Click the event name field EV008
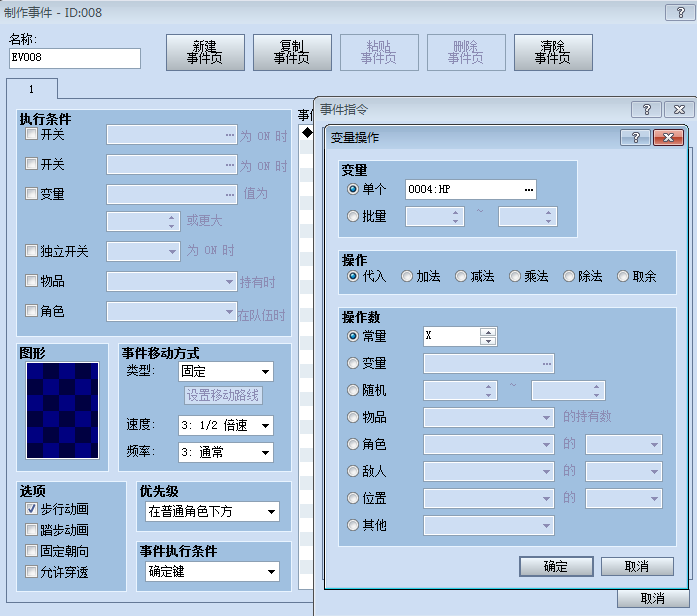Screen dimensions: 697x616 coord(75,58)
